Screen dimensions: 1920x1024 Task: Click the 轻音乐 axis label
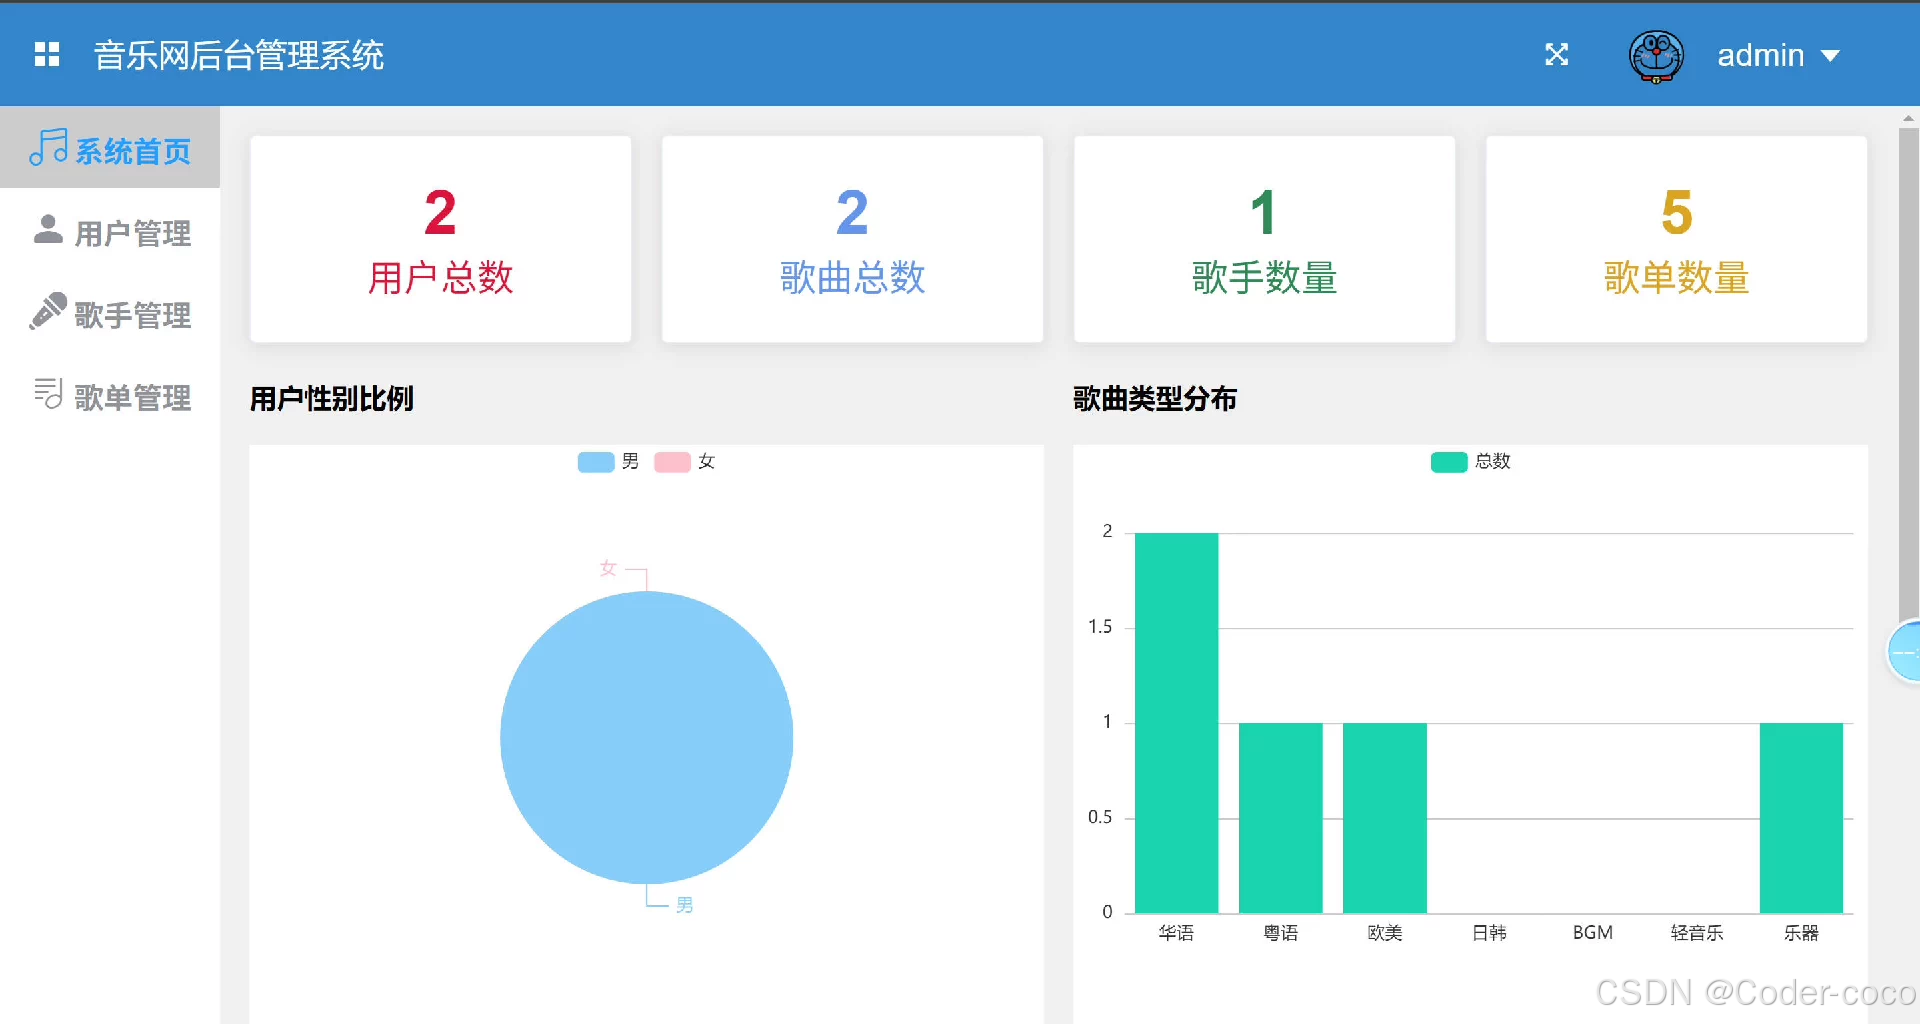1697,933
